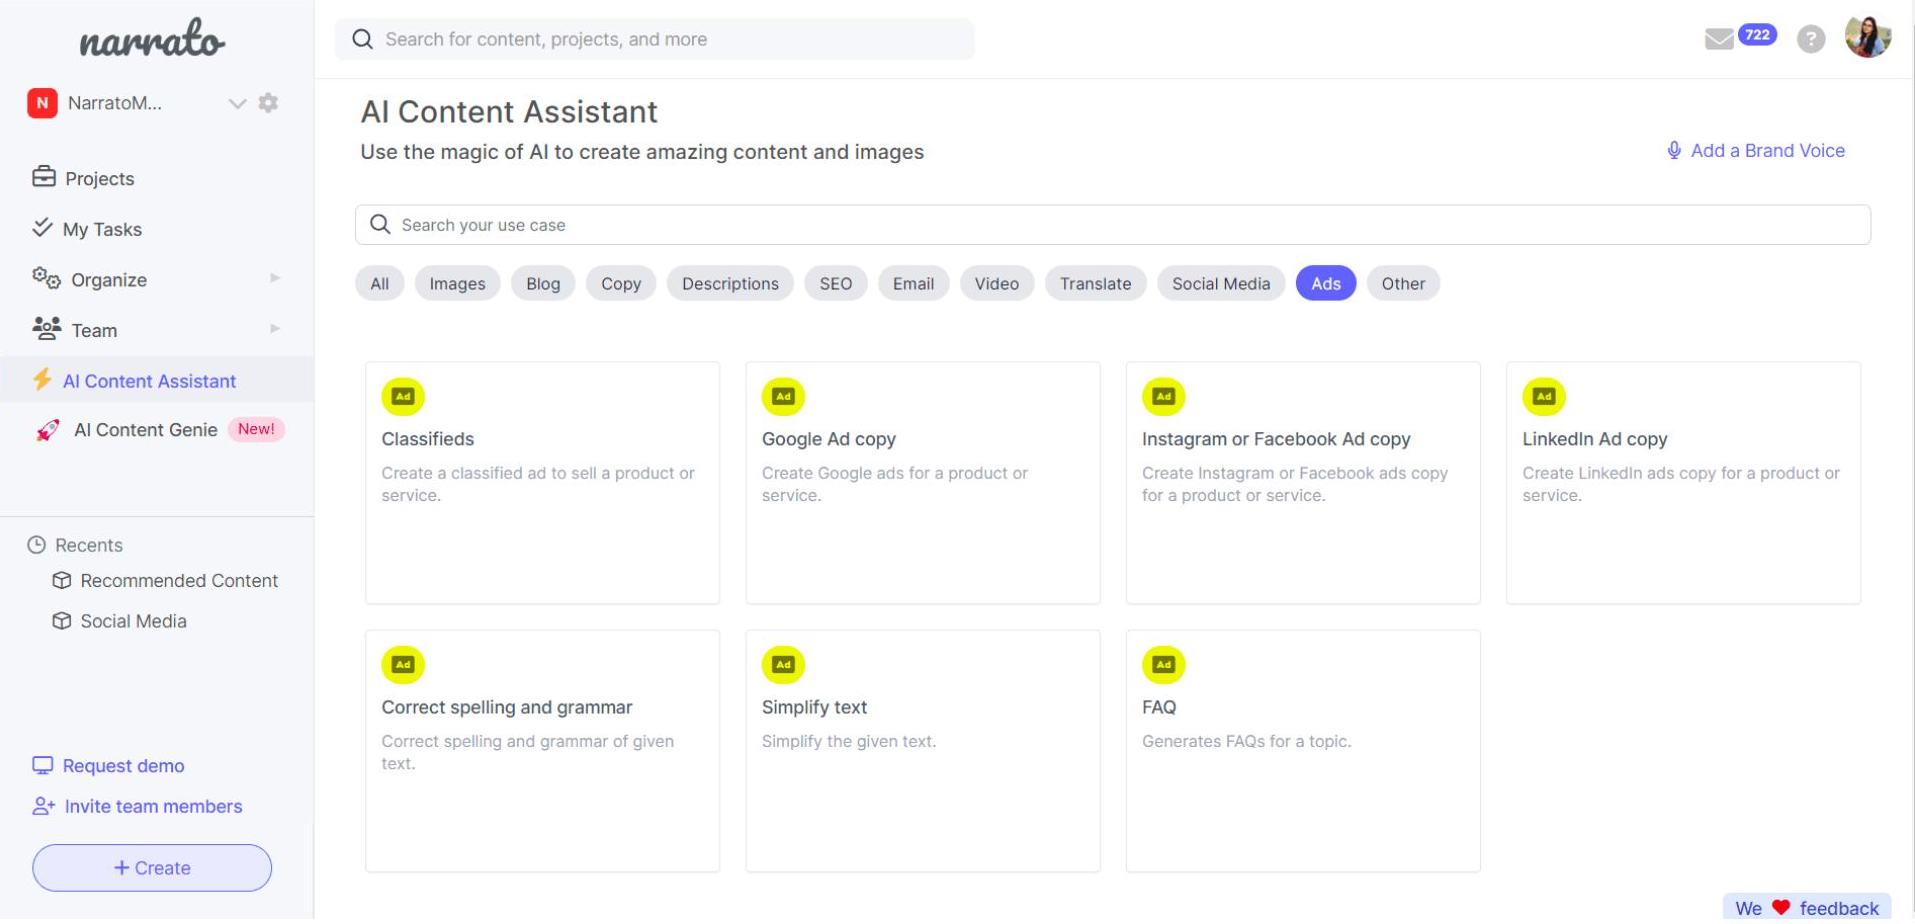Click the magnifier icon in global search

click(362, 39)
